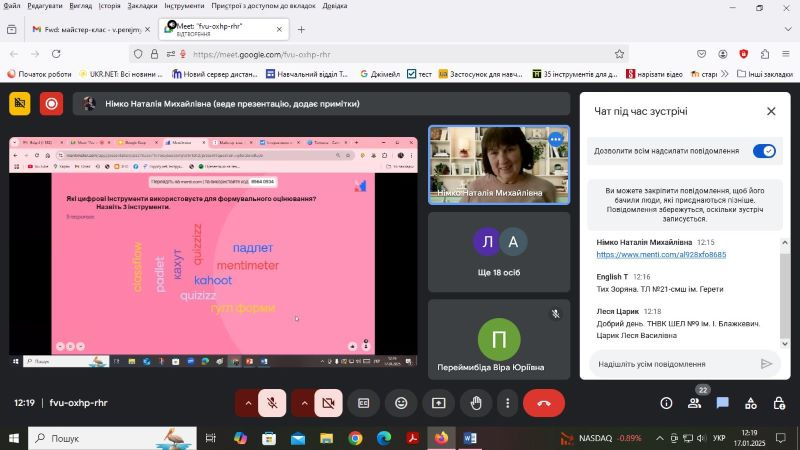The image size is (800, 450).
Task: Show participants list icon
Action: pos(694,403)
